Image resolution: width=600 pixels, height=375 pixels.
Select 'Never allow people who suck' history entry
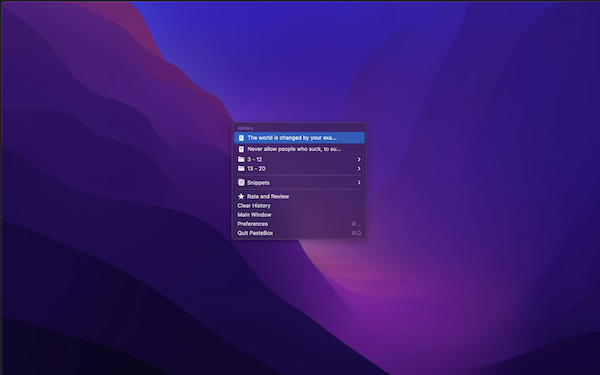[x=299, y=149]
